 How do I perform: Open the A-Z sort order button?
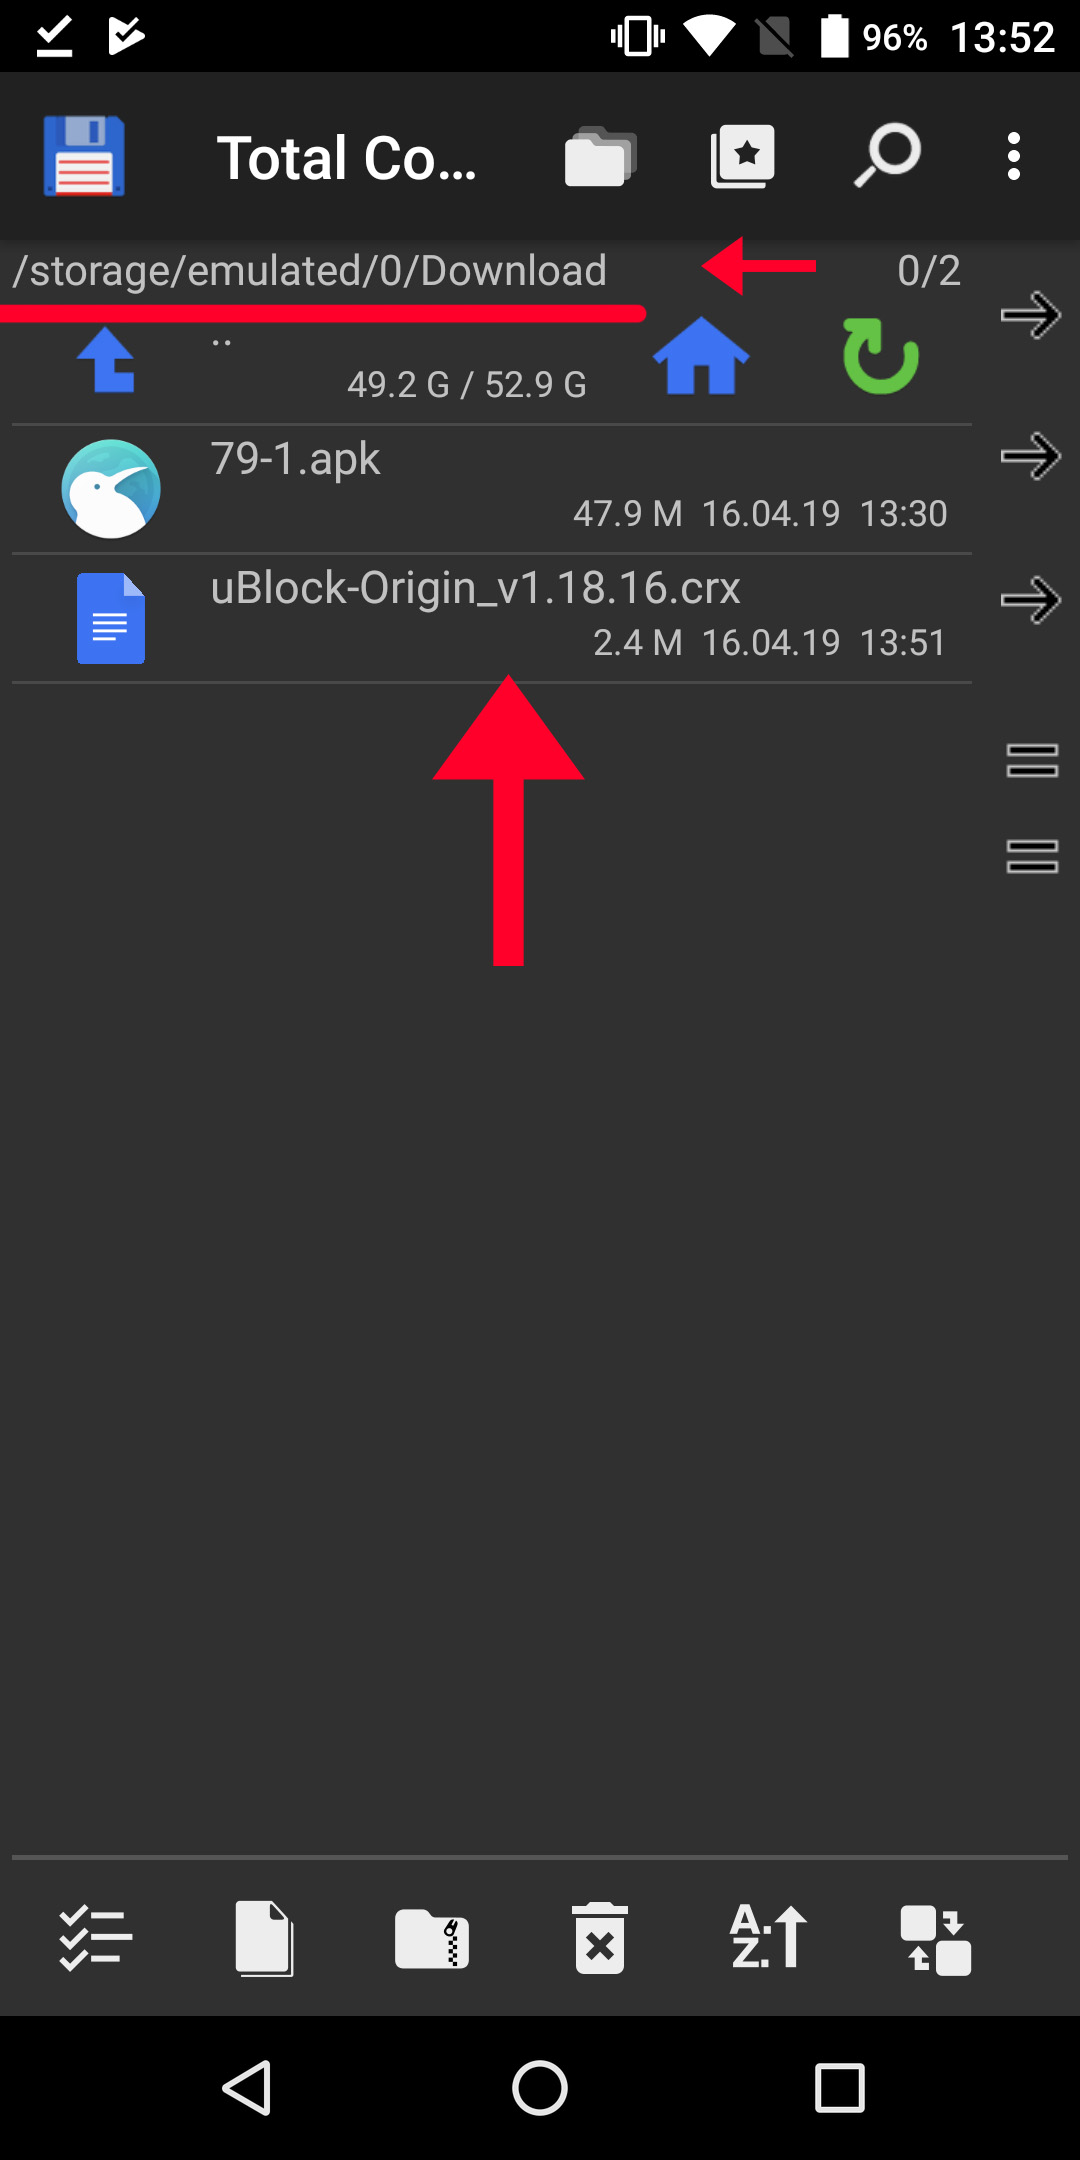[768, 1938]
